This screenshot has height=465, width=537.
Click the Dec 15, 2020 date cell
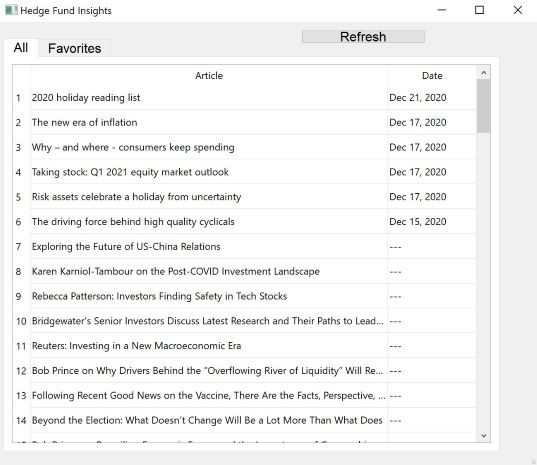pyautogui.click(x=418, y=222)
